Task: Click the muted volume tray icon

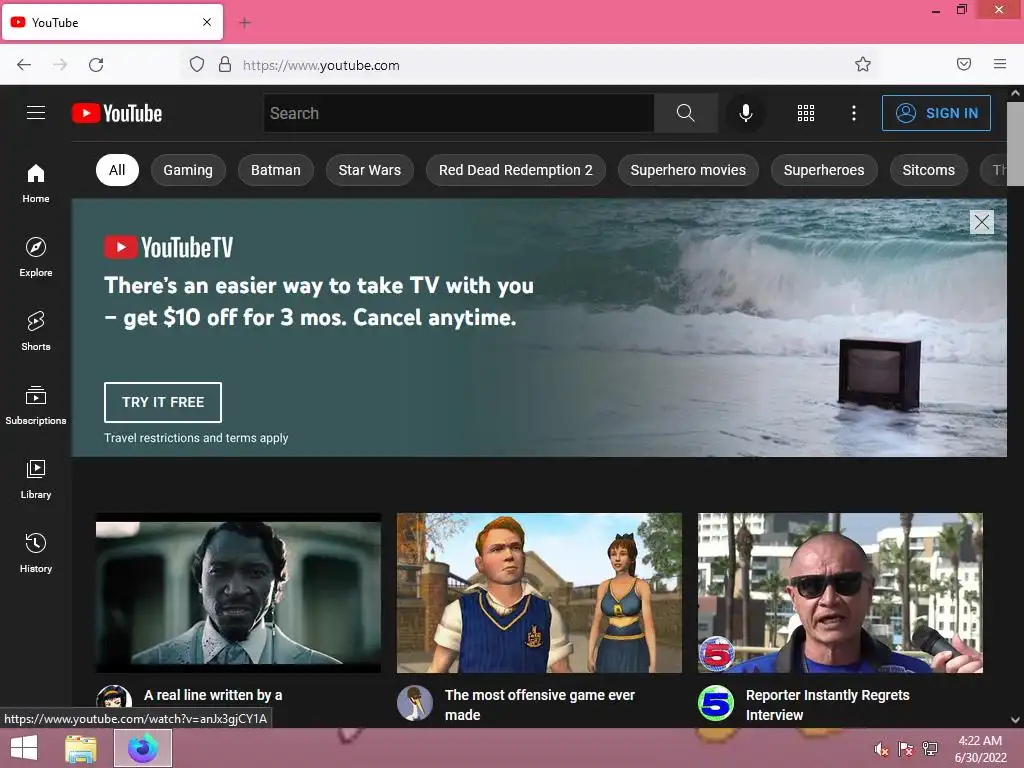Action: click(x=882, y=749)
